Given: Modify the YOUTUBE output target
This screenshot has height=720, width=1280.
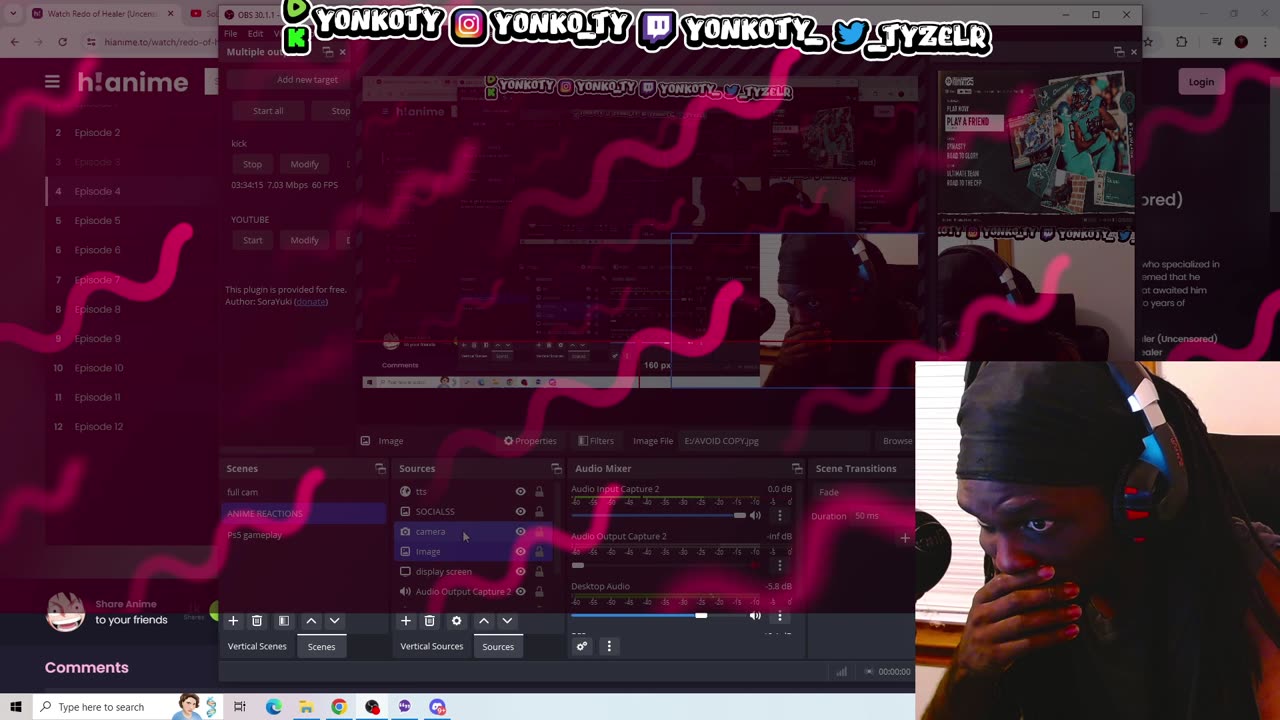Looking at the screenshot, I should point(304,240).
